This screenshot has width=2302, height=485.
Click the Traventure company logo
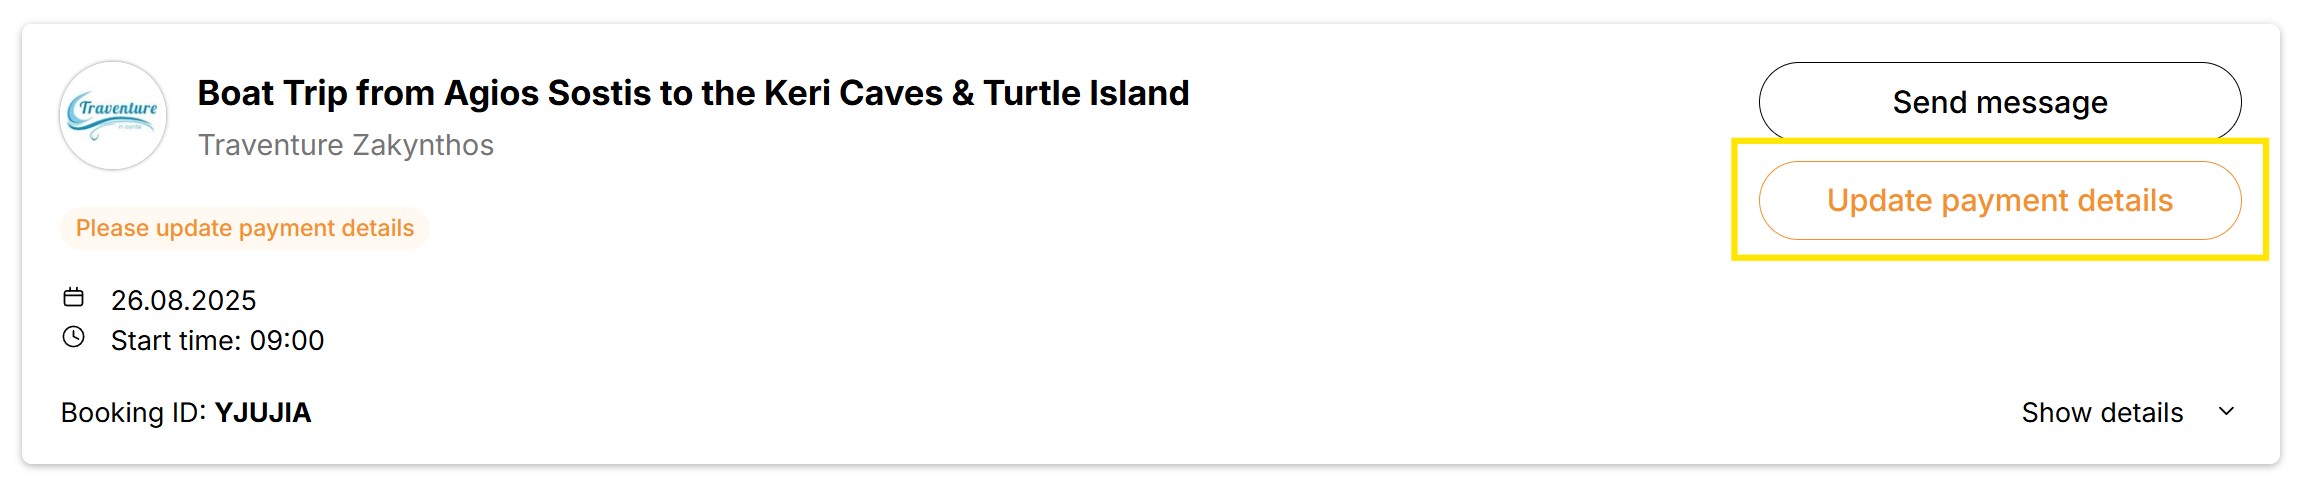[x=113, y=115]
